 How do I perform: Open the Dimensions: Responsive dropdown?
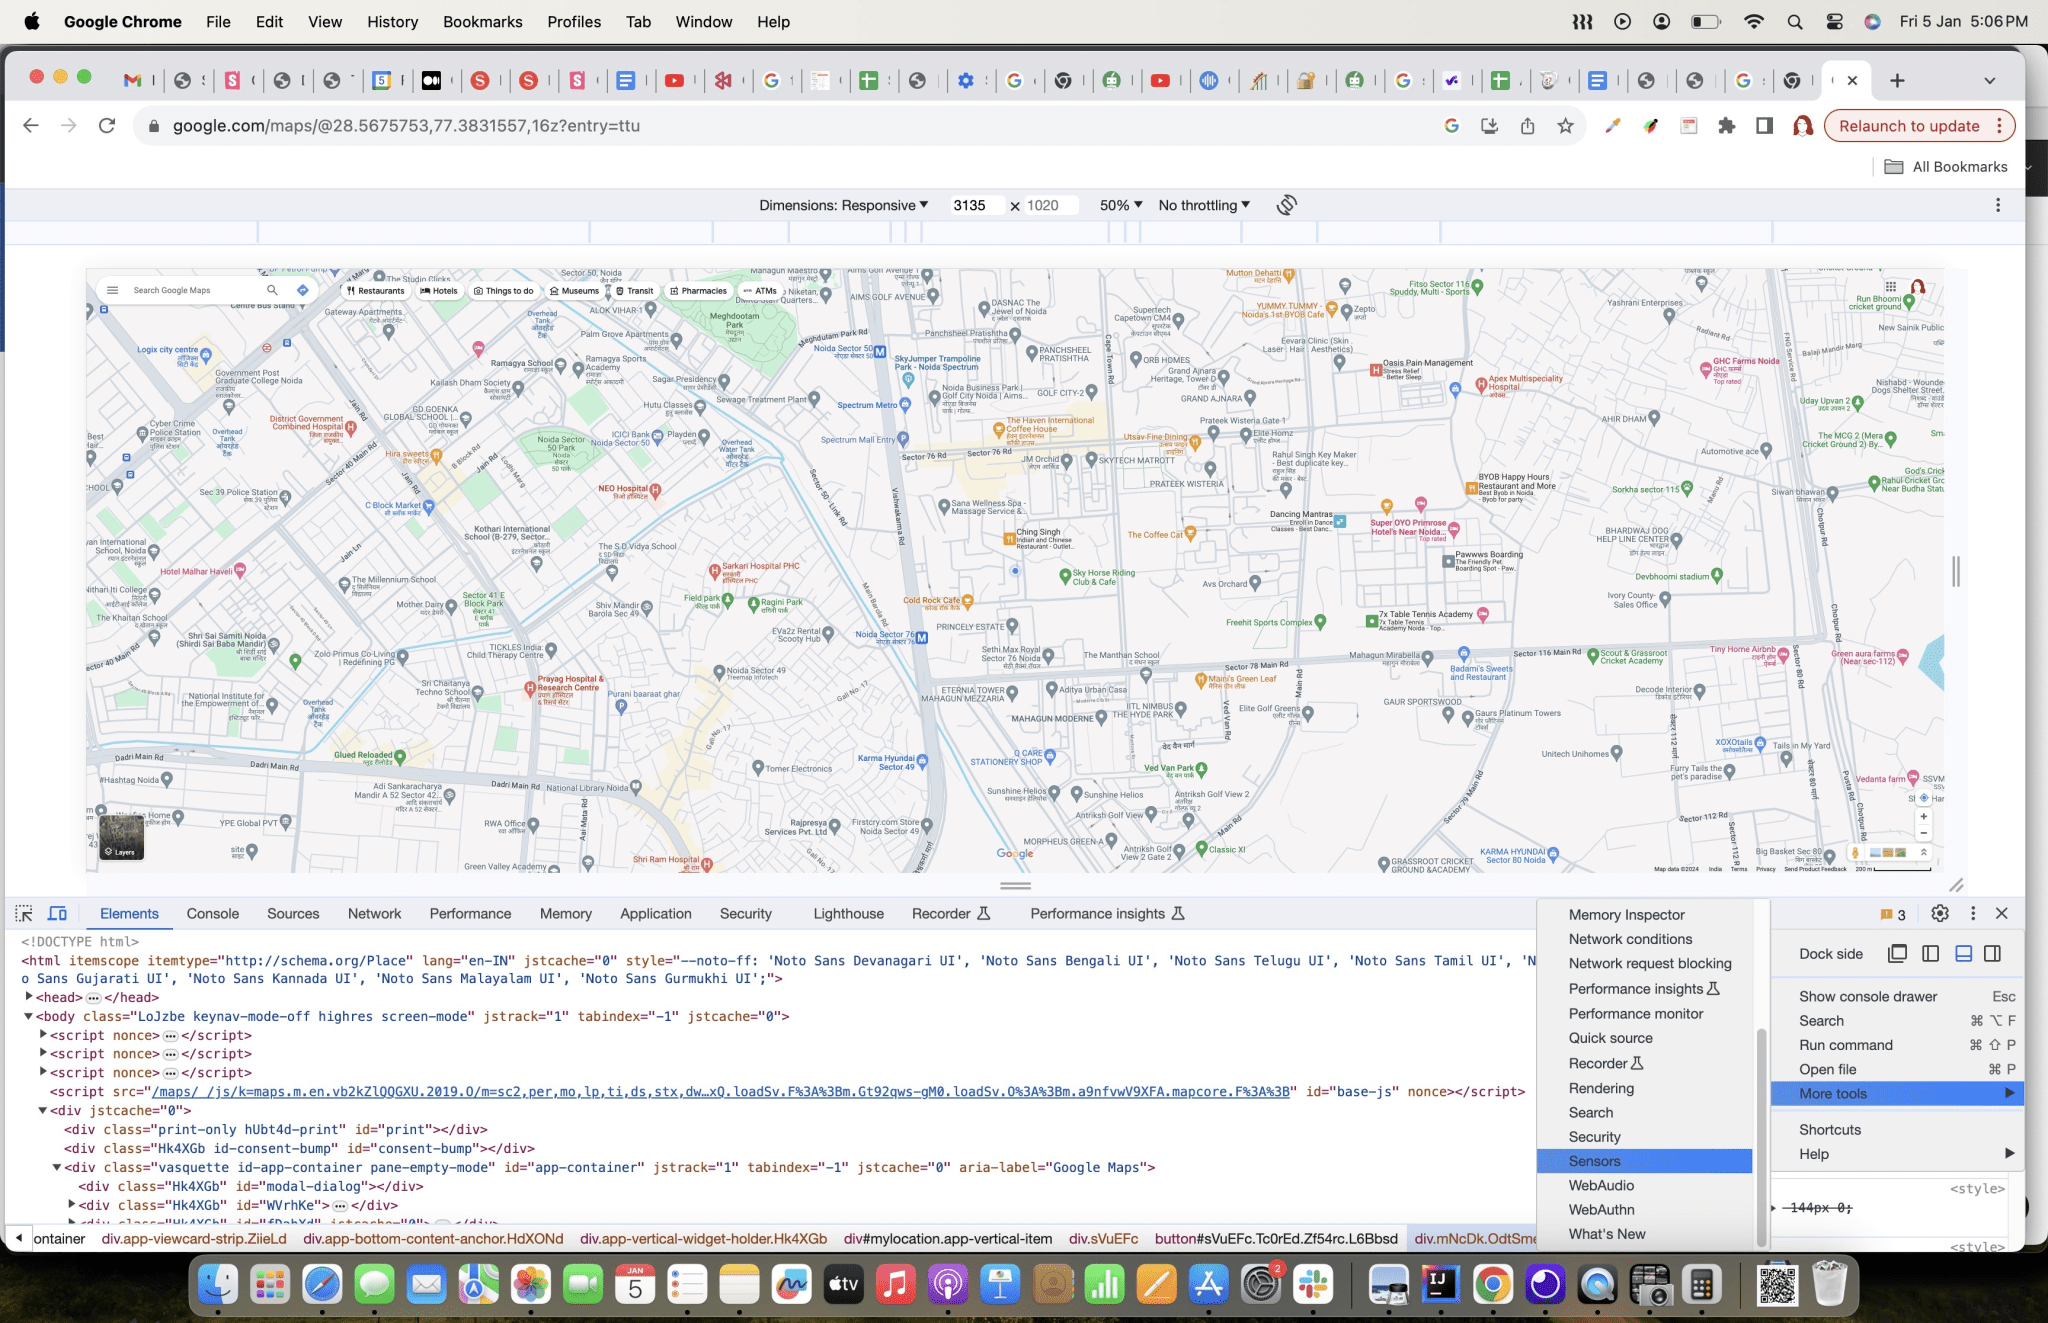click(x=843, y=205)
